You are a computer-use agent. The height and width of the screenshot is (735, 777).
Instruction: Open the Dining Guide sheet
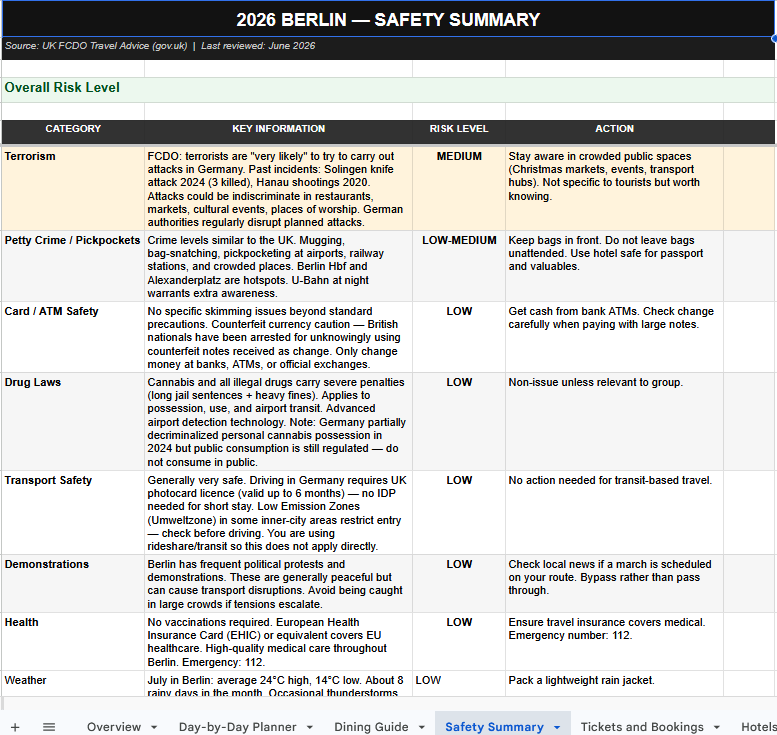point(371,727)
